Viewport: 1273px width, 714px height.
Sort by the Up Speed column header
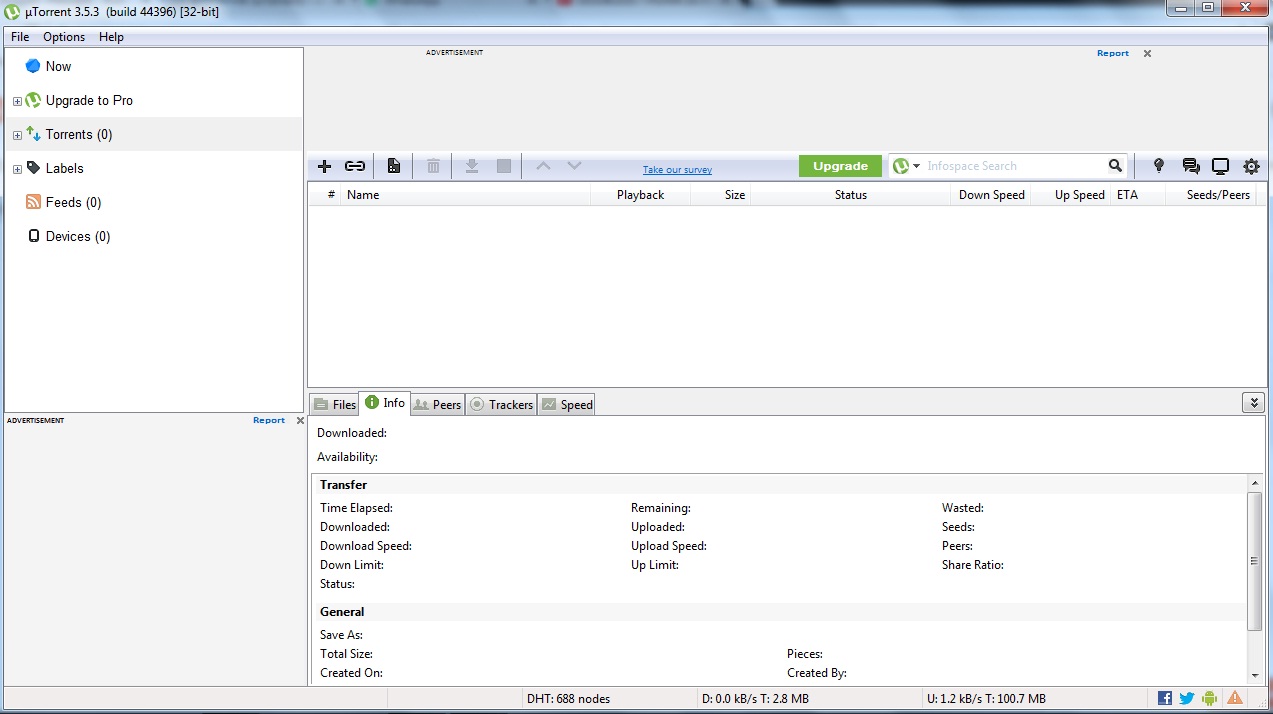pyautogui.click(x=1070, y=195)
